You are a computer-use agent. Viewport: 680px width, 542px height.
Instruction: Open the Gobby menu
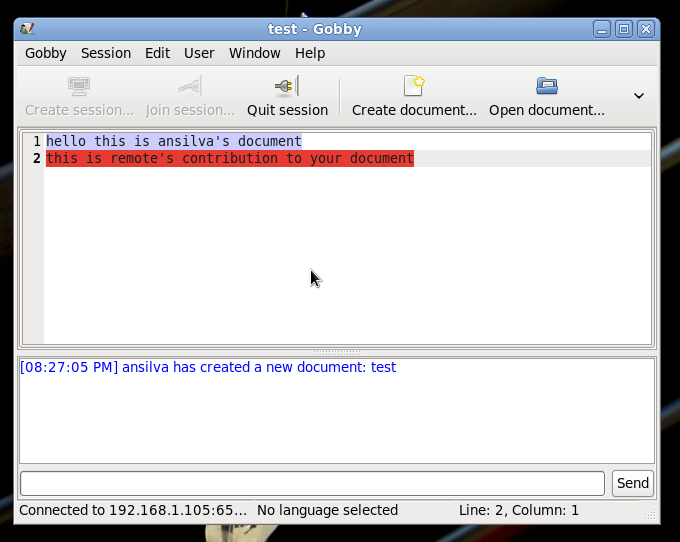(46, 53)
